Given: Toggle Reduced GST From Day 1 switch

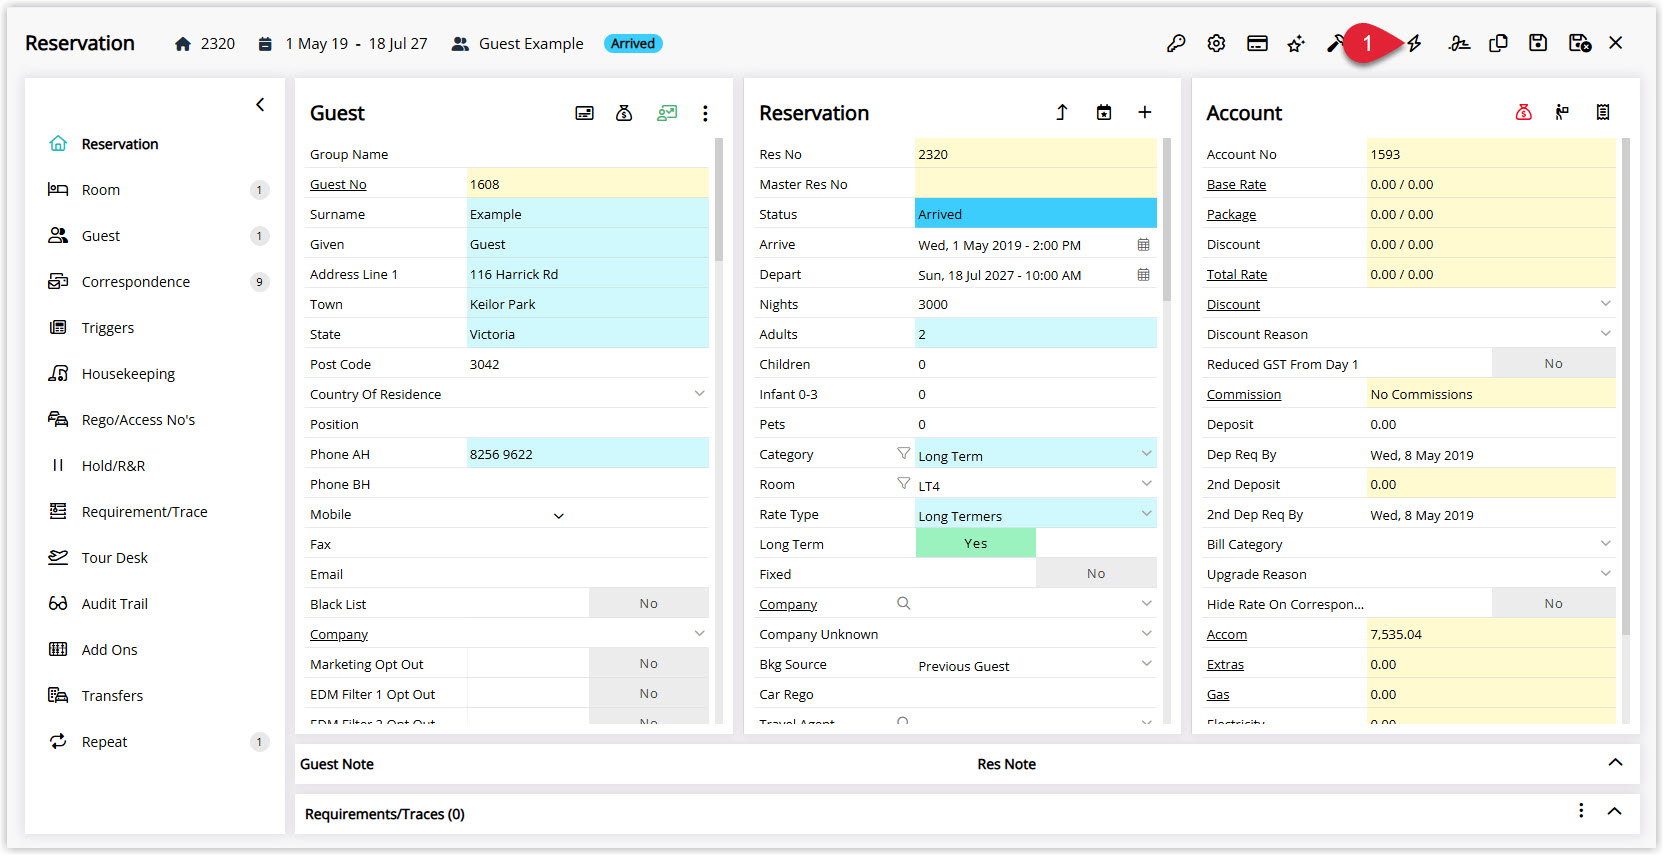Looking at the screenshot, I should (1553, 364).
